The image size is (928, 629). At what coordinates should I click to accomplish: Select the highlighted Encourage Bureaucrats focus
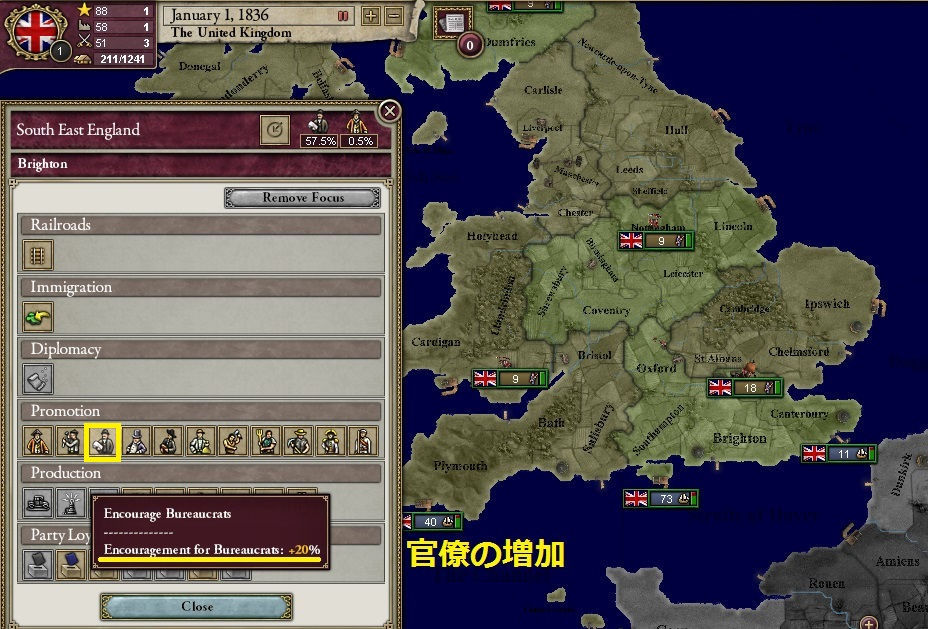coord(103,442)
